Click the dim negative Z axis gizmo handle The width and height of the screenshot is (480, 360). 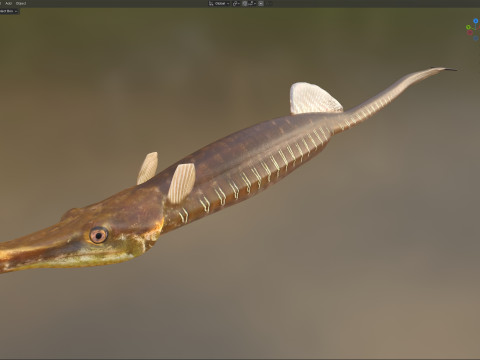(x=476, y=38)
